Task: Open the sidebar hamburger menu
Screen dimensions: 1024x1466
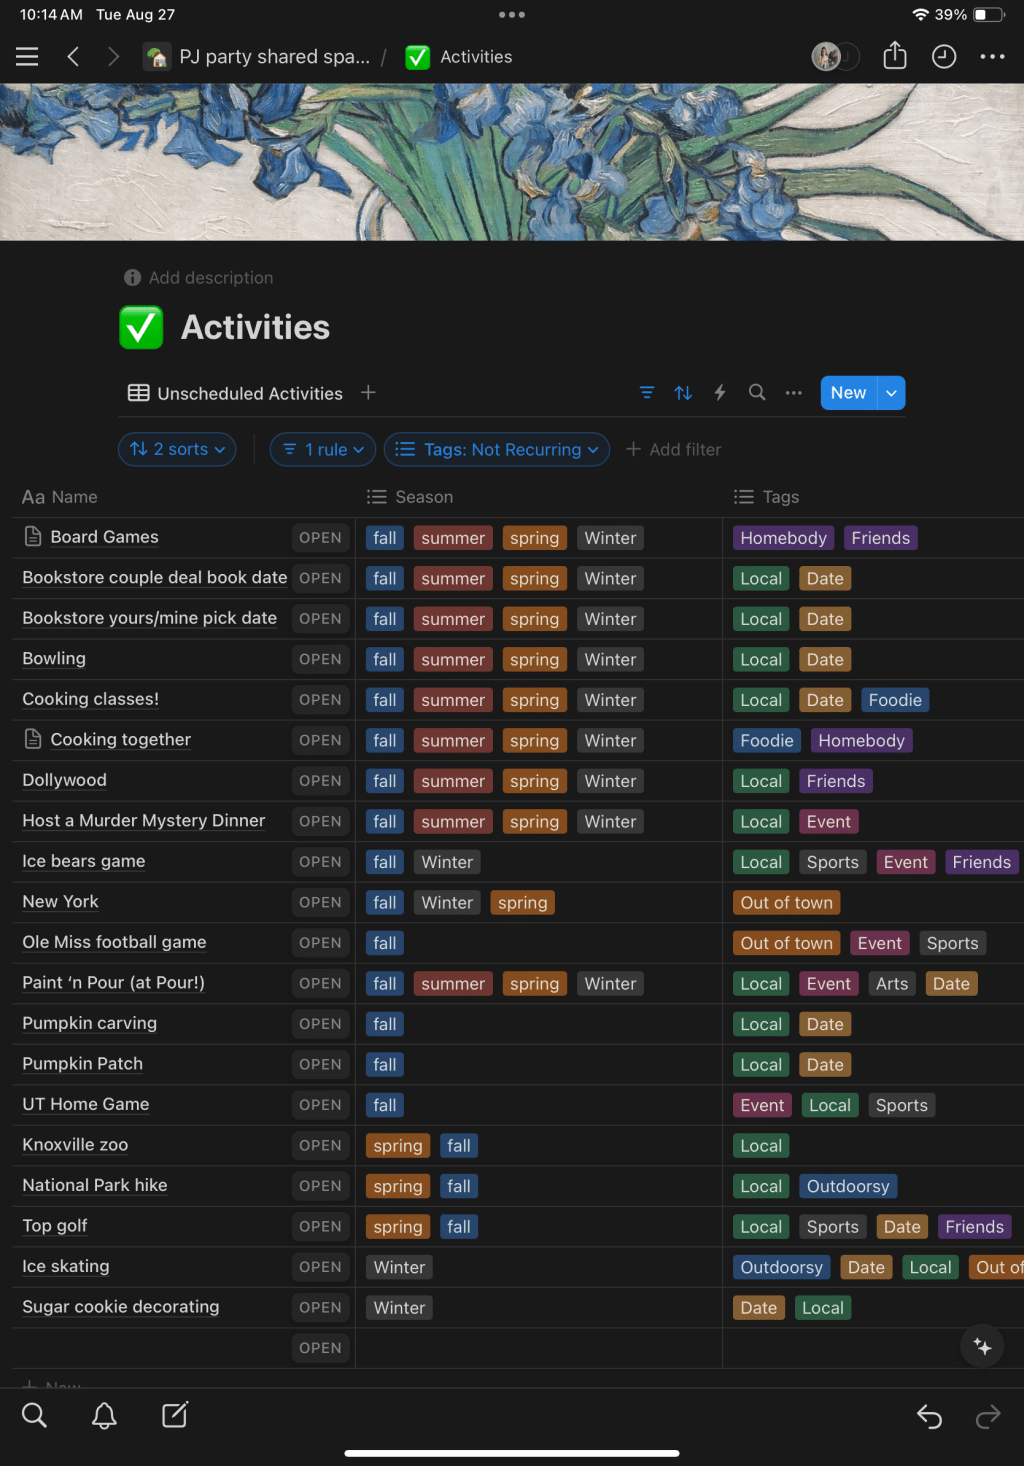Action: coord(27,57)
